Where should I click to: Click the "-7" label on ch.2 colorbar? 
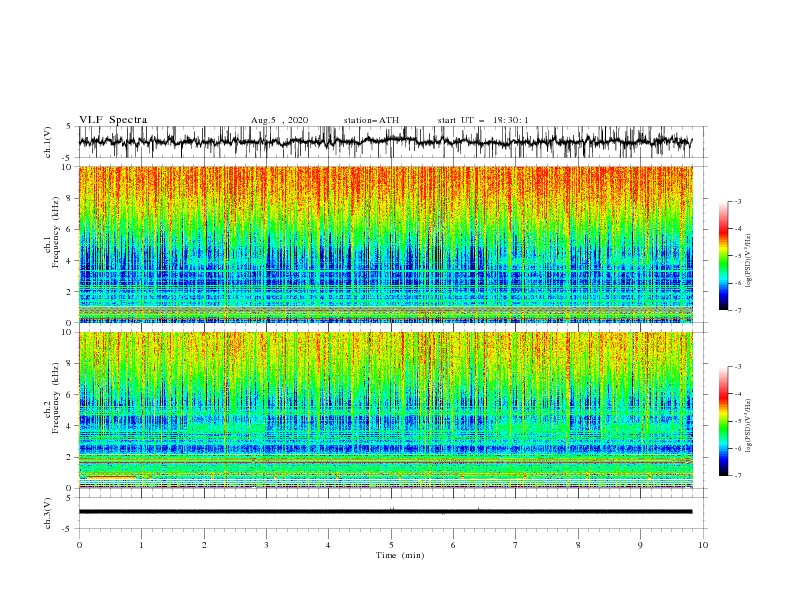[x=737, y=475]
